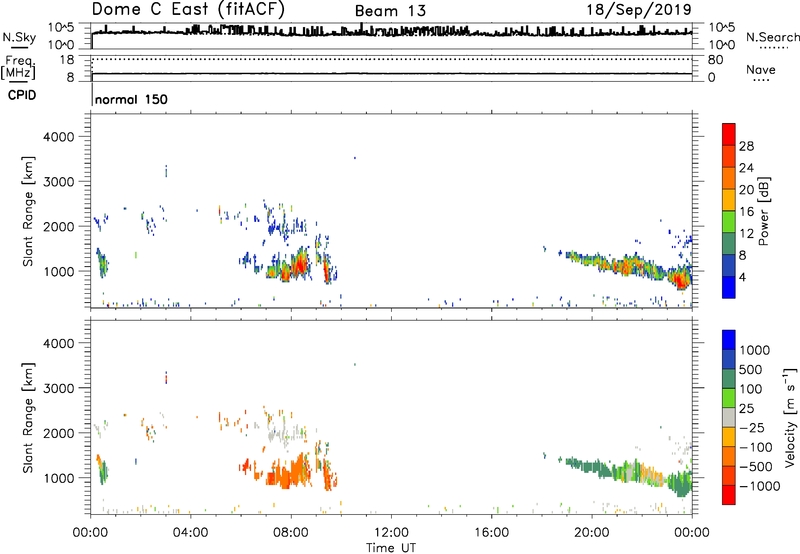
Task: Click the '-25' label on the Velocity scale
Action: click(752, 427)
